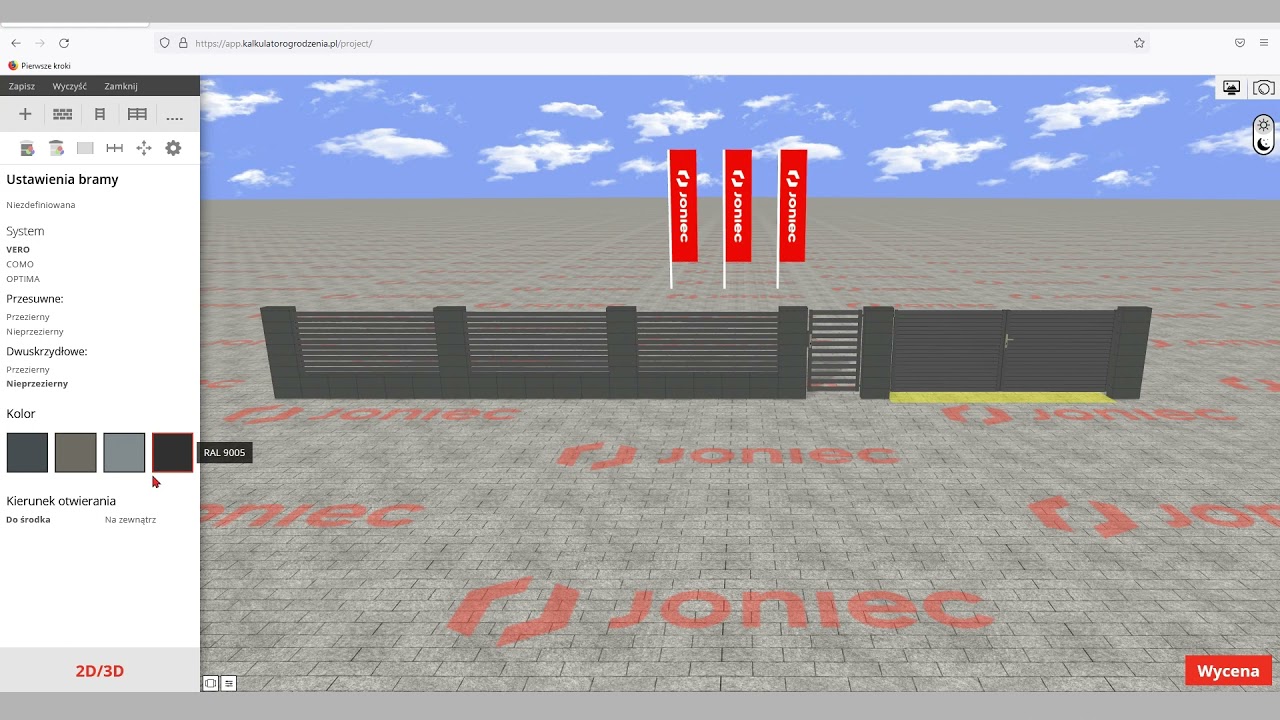Click the narrow wicket gate in the 3D scene
This screenshot has height=720, width=1280.
click(x=834, y=350)
